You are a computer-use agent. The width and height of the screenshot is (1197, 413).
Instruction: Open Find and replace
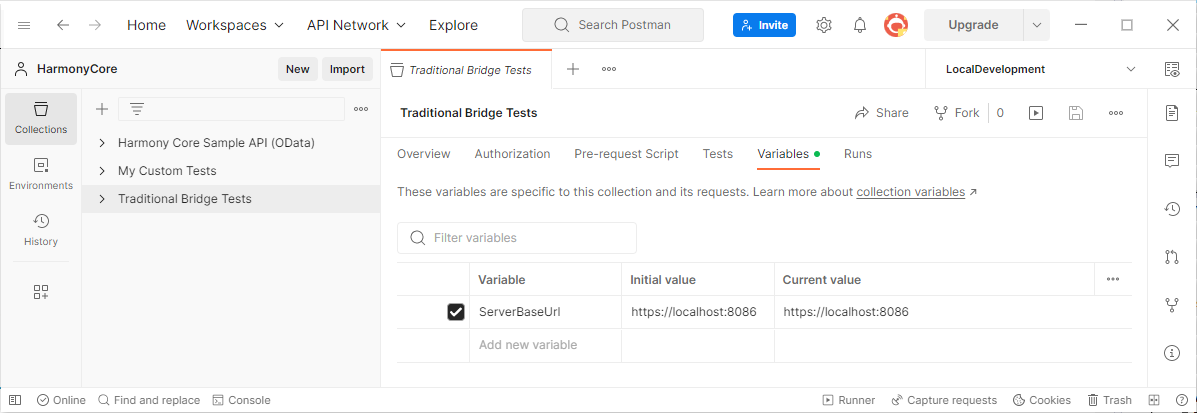[149, 400]
